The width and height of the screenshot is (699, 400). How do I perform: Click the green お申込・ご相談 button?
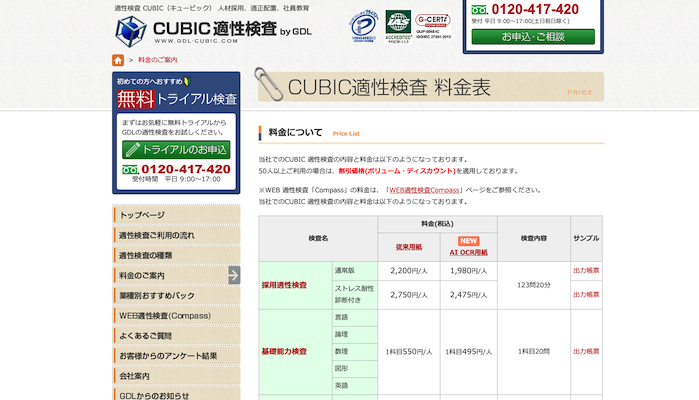[533, 37]
